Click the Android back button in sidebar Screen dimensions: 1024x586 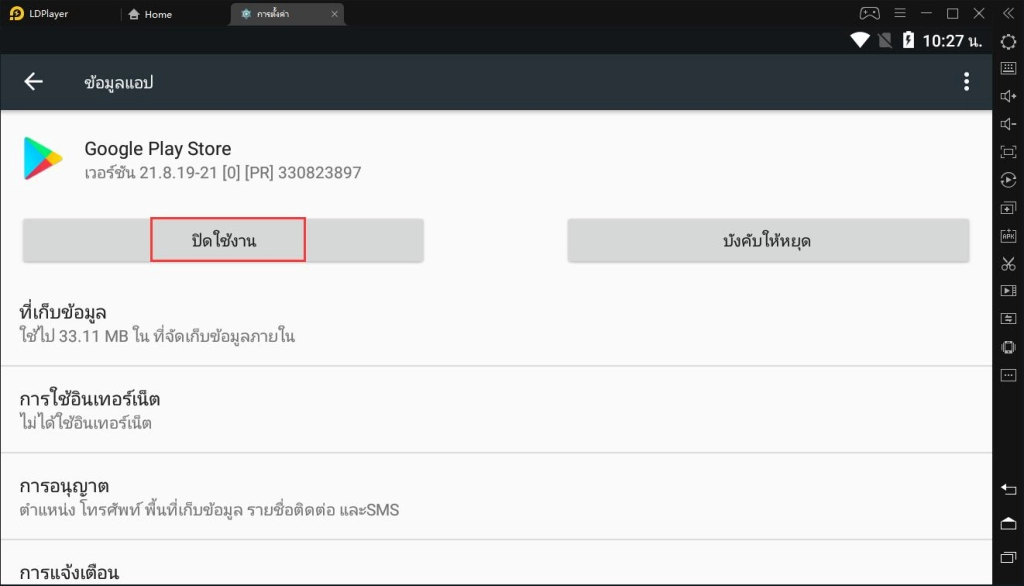coord(1008,489)
